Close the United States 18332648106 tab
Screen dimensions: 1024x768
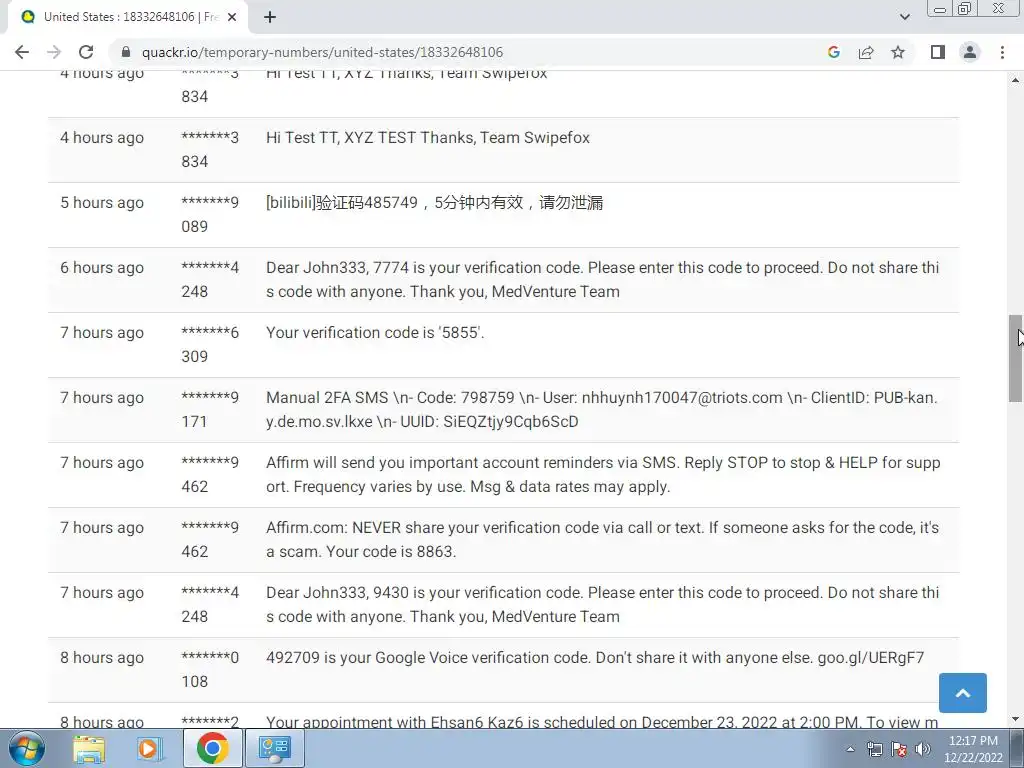(231, 18)
